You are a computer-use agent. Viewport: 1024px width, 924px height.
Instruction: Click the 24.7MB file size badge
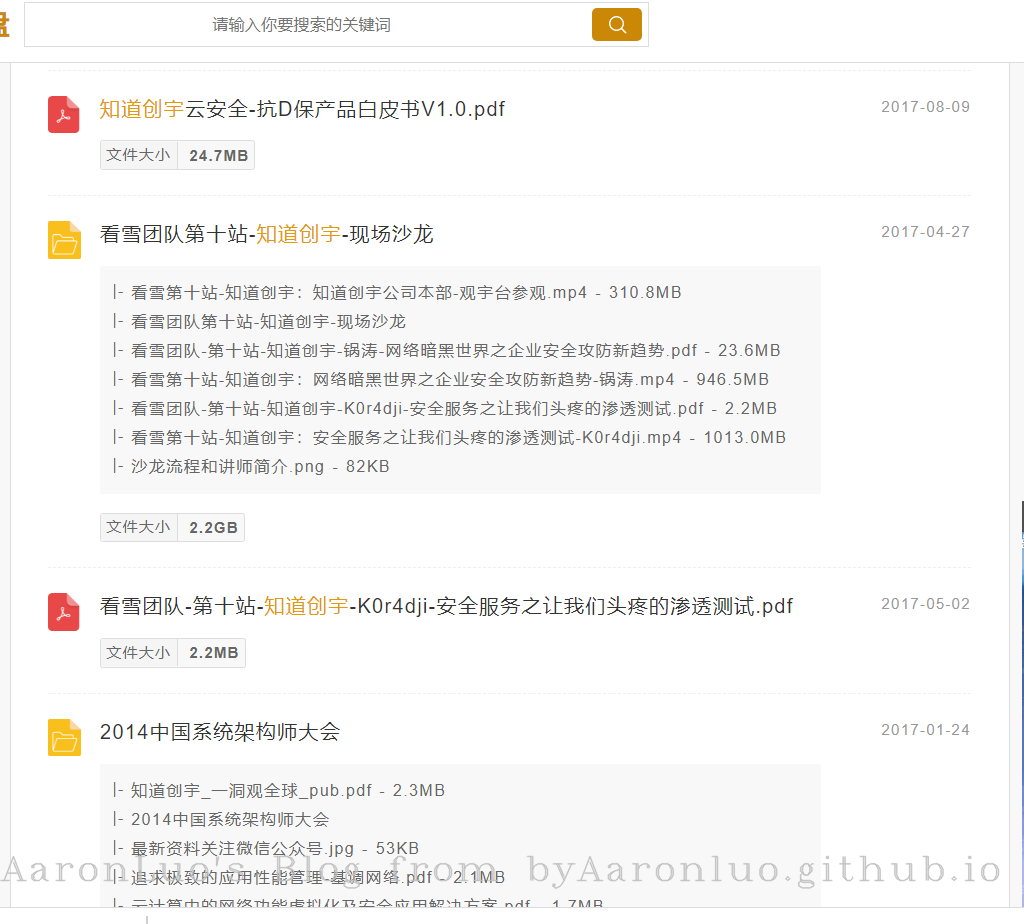pyautogui.click(x=218, y=155)
